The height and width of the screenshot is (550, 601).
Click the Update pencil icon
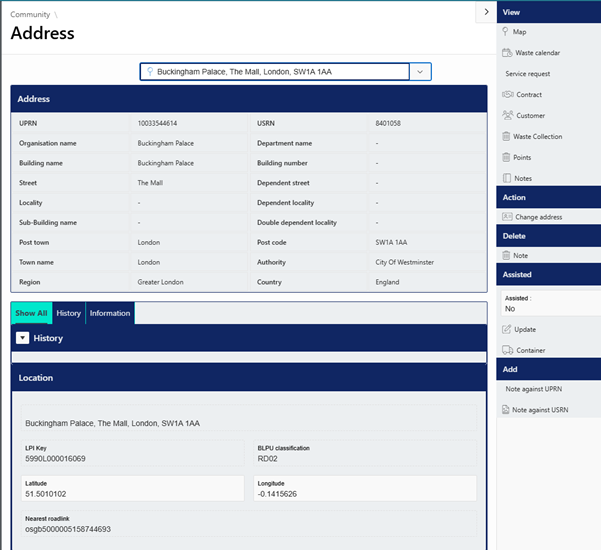click(507, 329)
